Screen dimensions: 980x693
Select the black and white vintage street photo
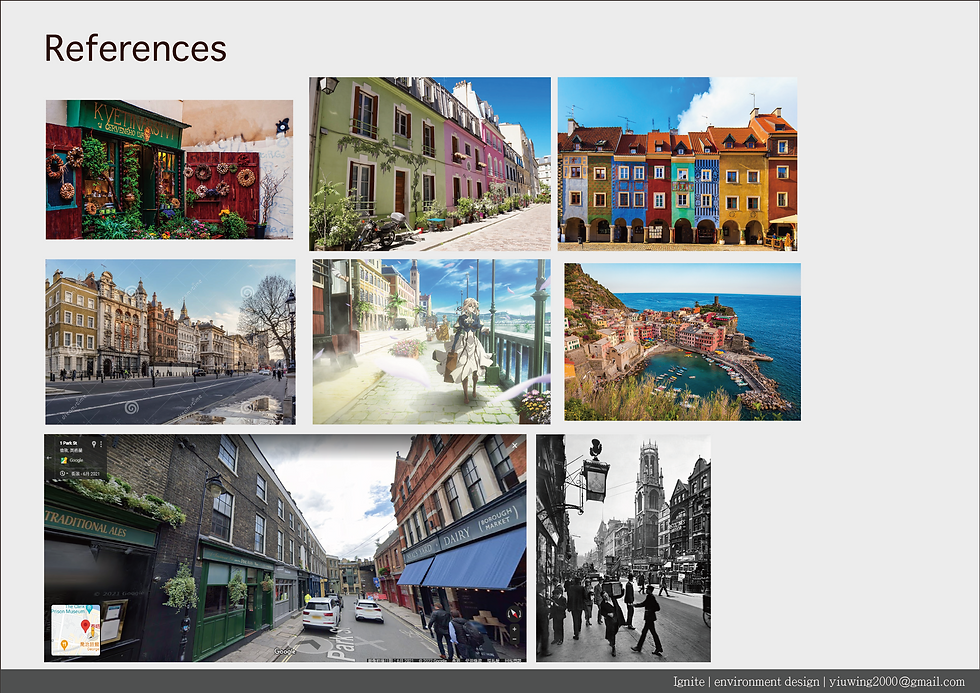click(x=623, y=548)
